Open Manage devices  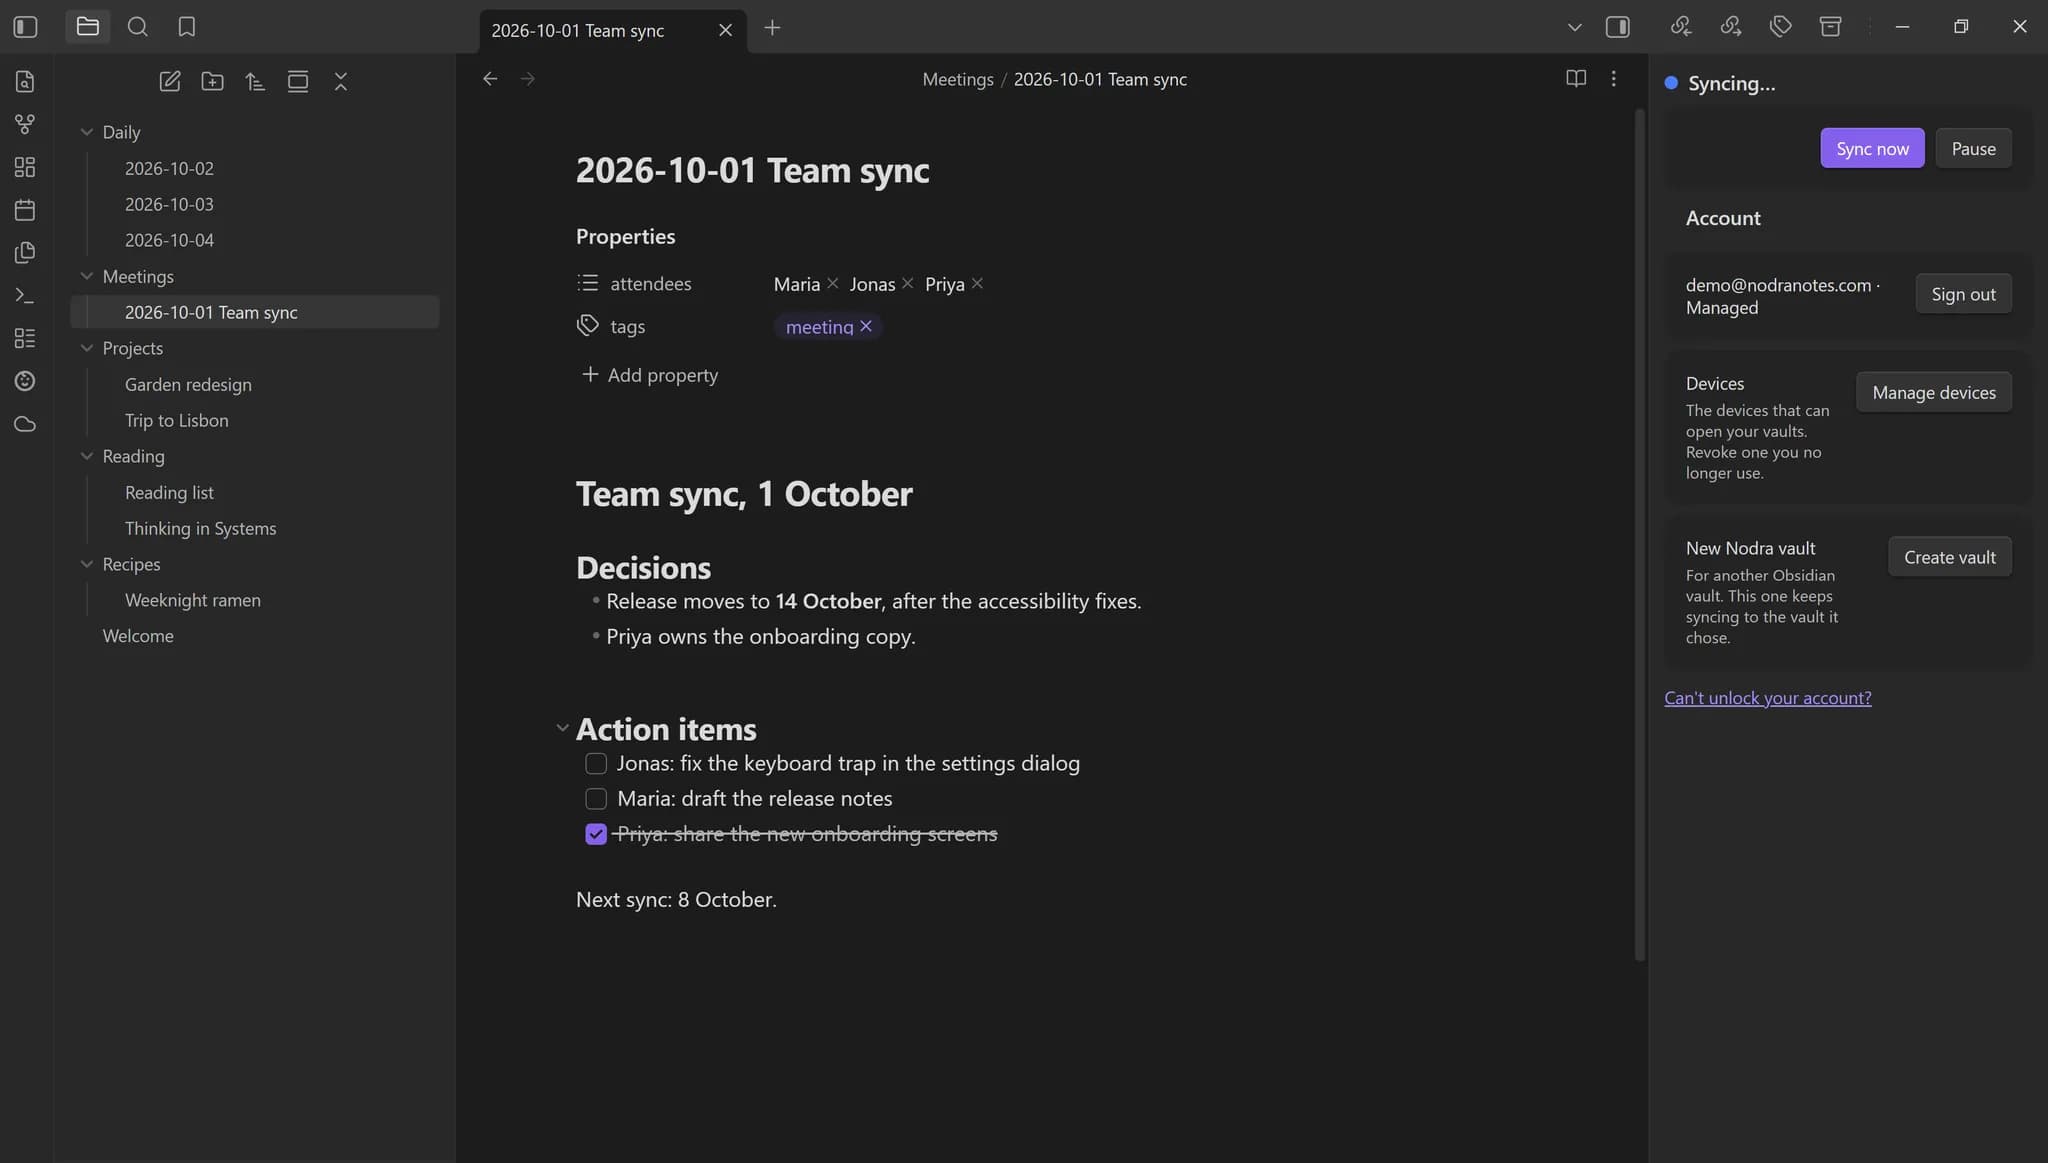pos(1934,392)
